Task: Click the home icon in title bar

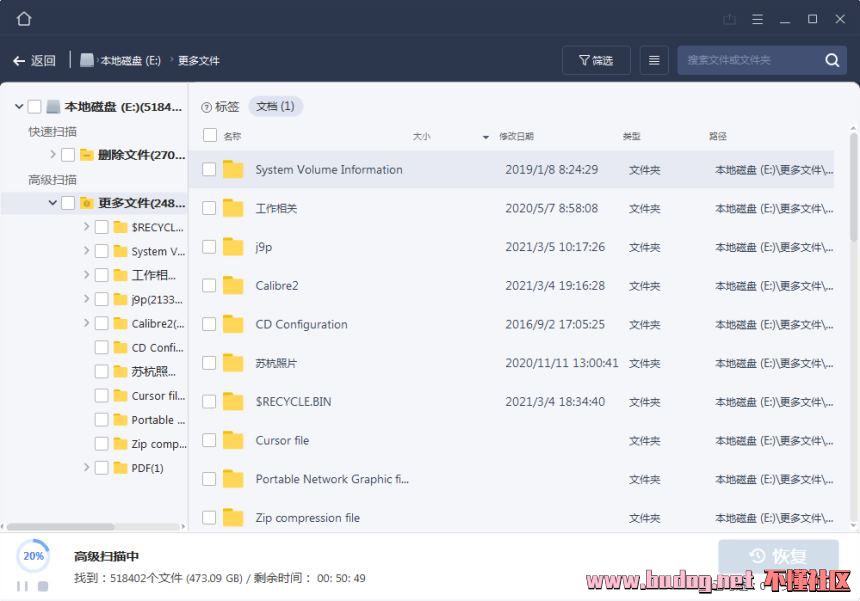Action: coord(24,19)
